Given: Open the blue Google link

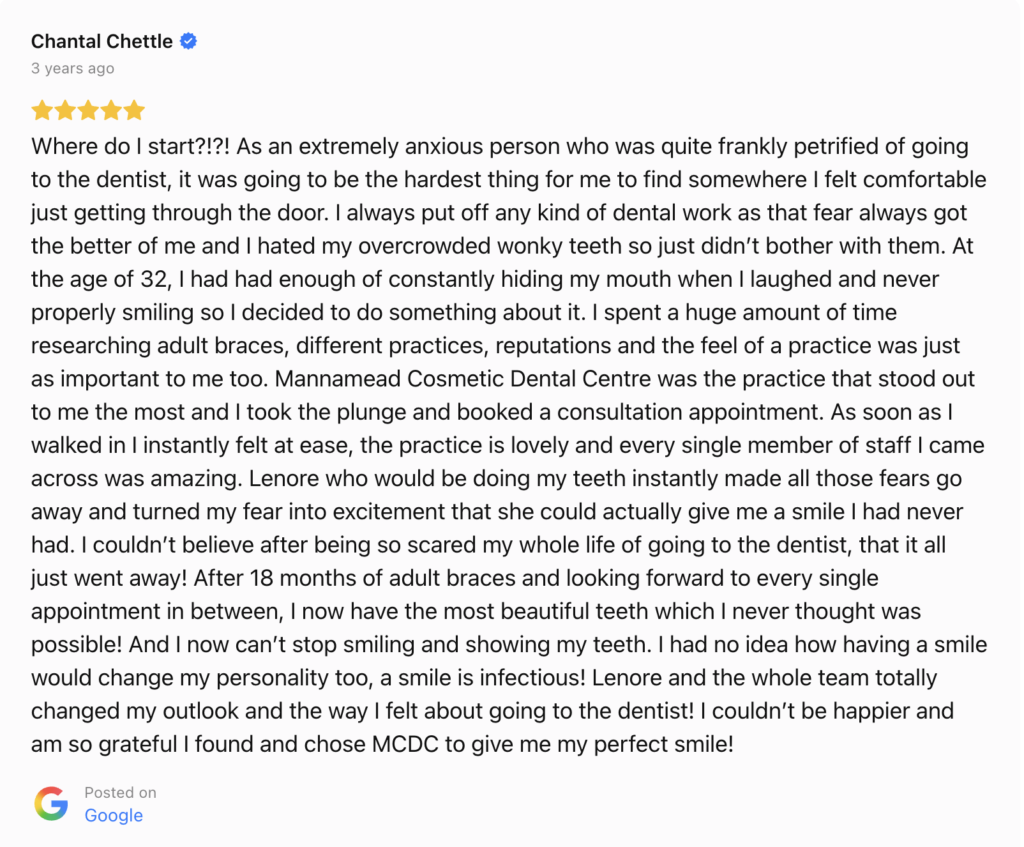Looking at the screenshot, I should (113, 815).
